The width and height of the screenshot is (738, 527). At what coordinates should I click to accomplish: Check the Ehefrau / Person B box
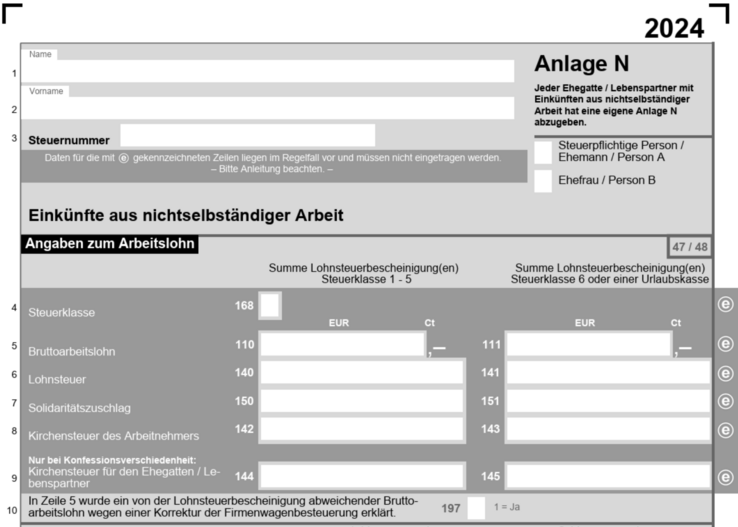(x=543, y=181)
